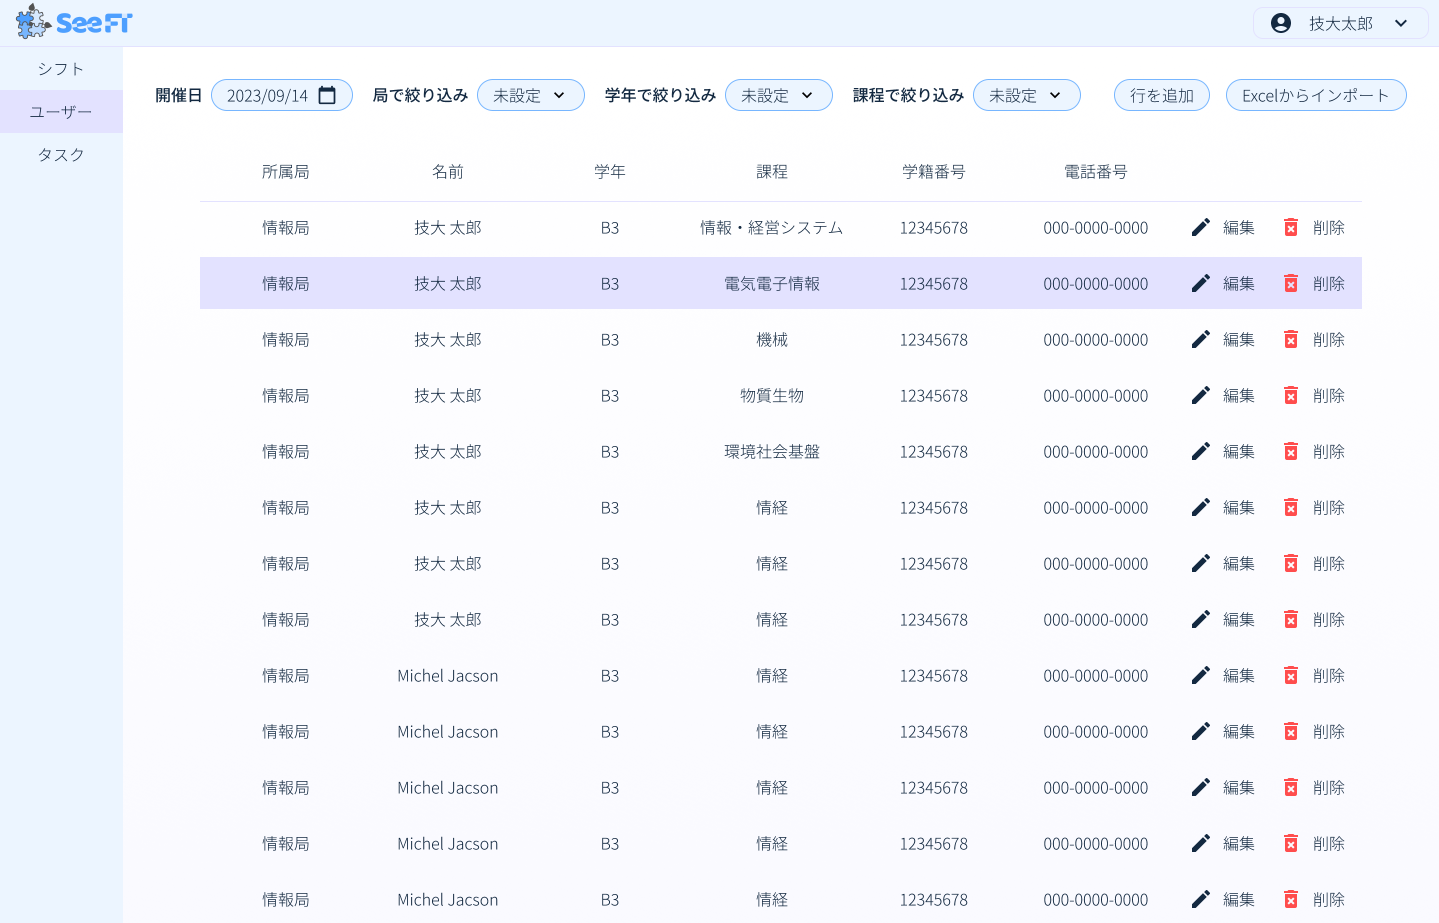The height and width of the screenshot is (923, 1439).
Task: Open the タスク sidebar page
Action: [x=61, y=155]
